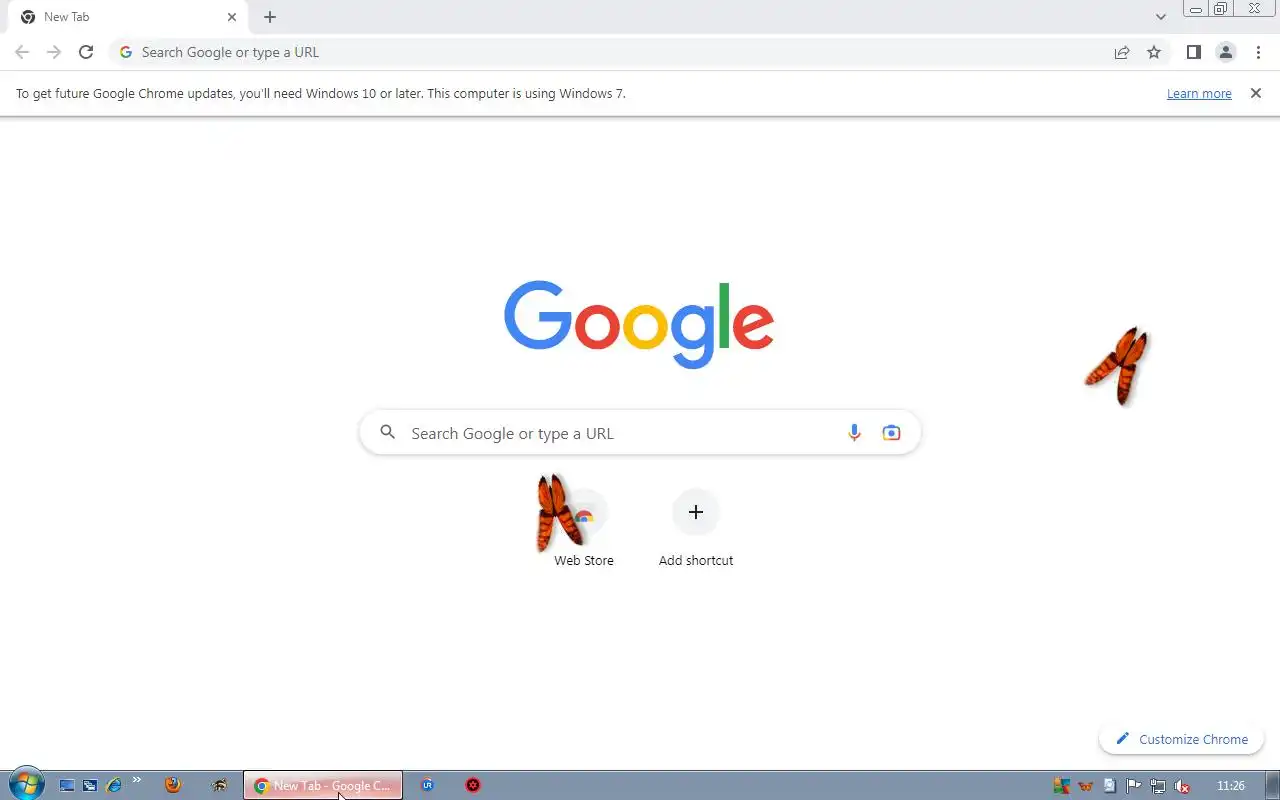Open the Learn more link

[x=1199, y=93]
